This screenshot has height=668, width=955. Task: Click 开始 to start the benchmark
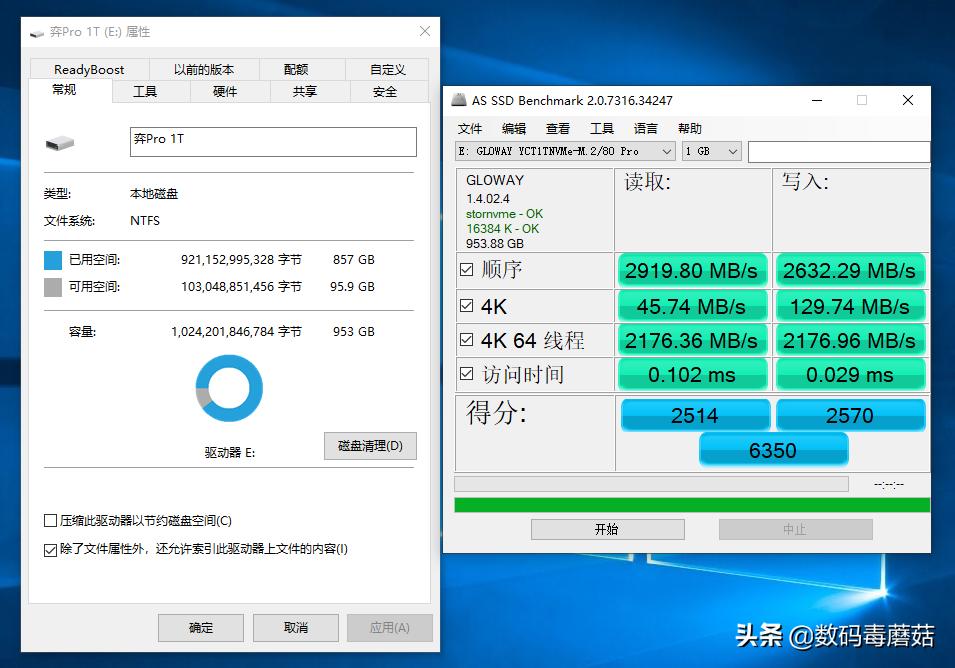pos(608,528)
